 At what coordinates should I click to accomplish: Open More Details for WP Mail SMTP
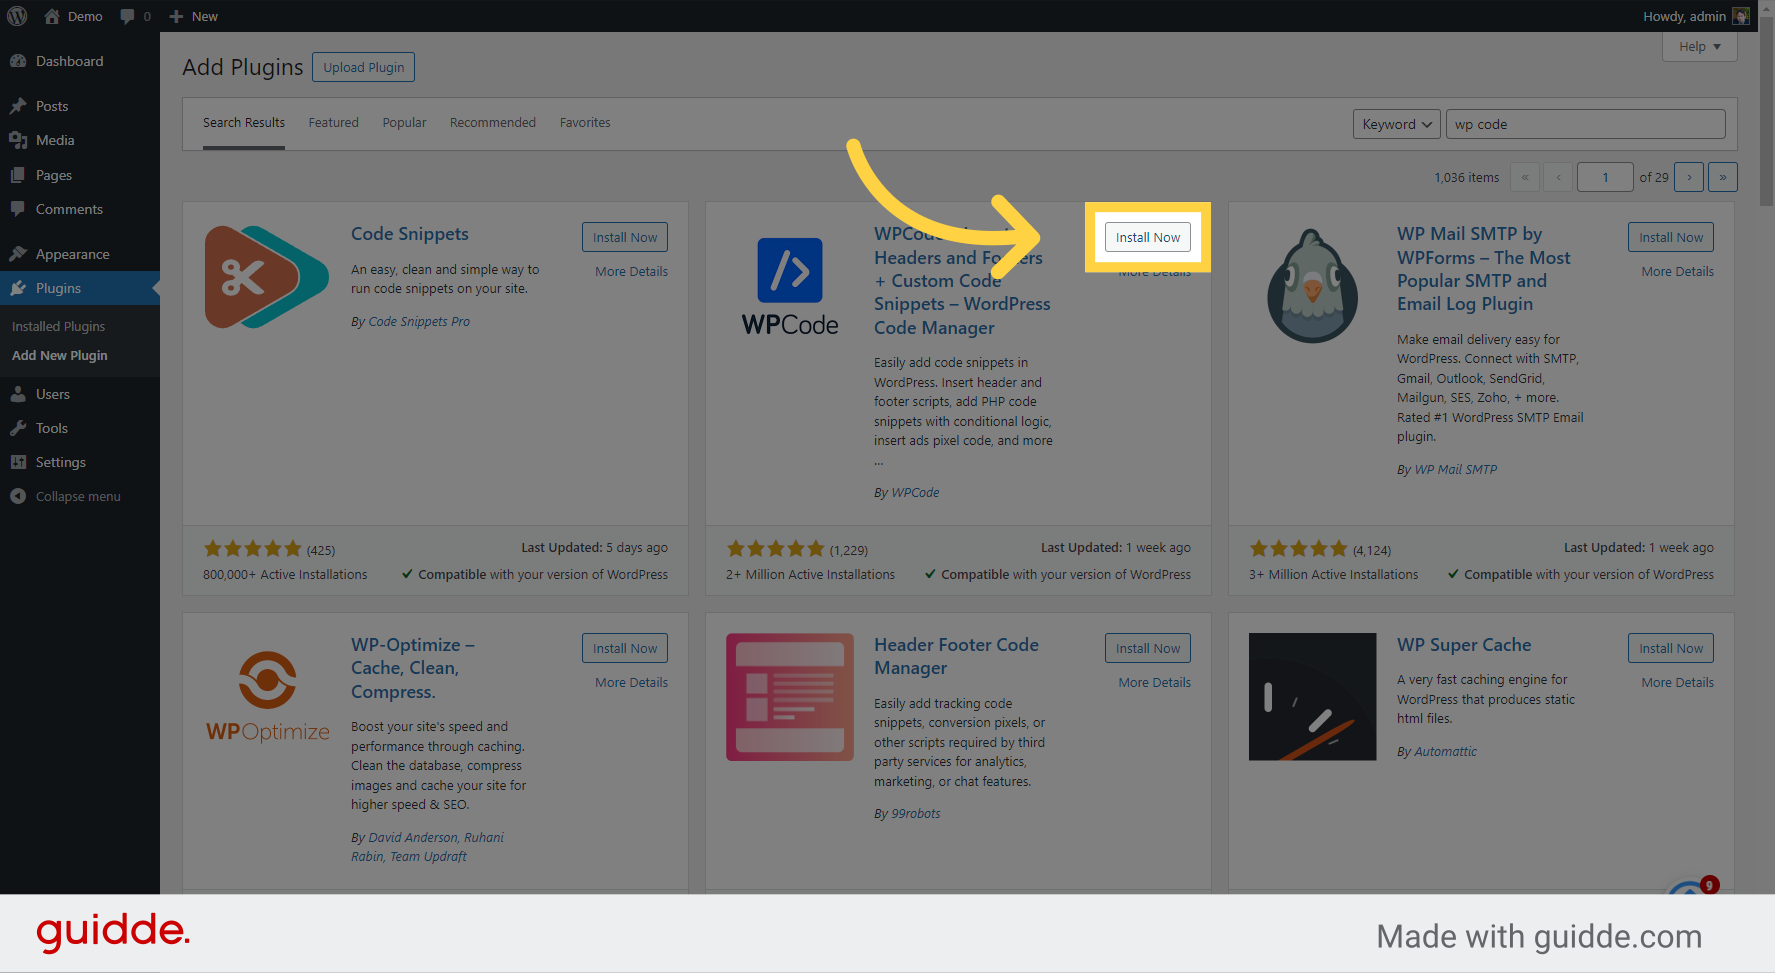click(1676, 271)
